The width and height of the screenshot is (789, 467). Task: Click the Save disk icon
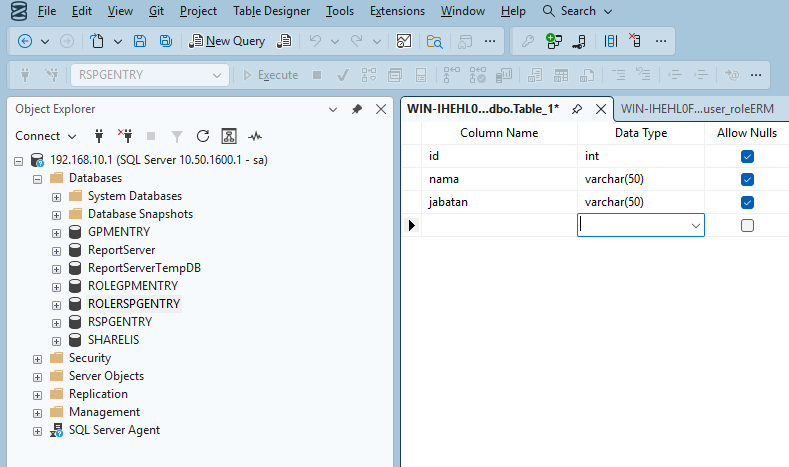140,41
